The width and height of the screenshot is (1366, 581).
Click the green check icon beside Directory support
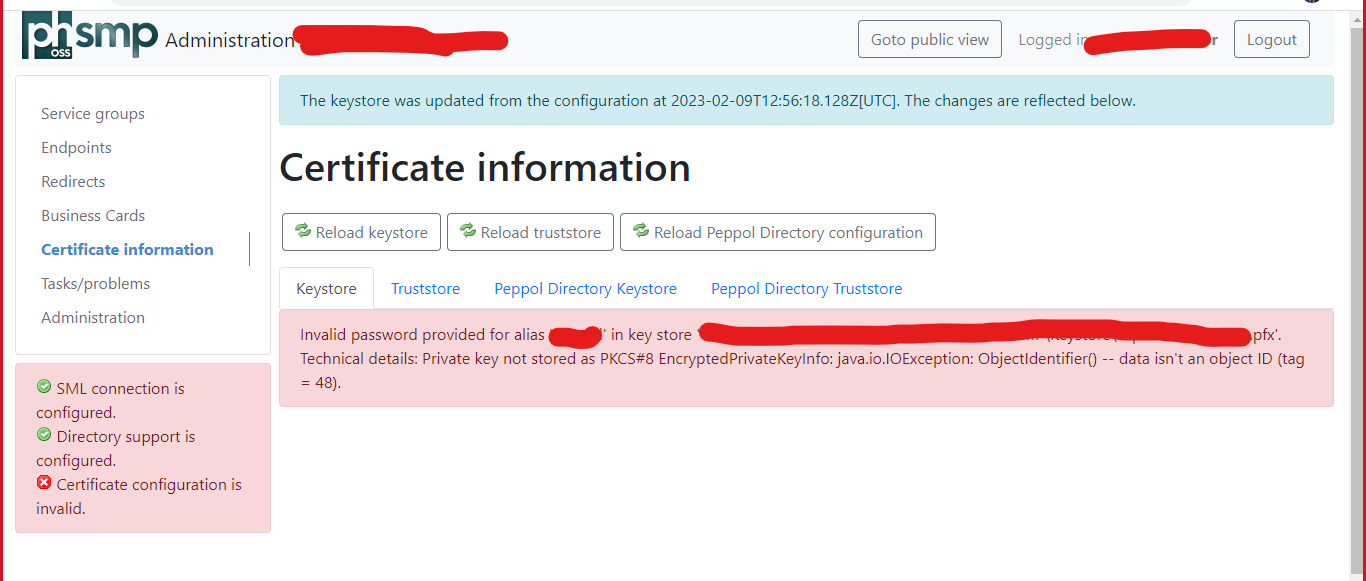click(43, 434)
